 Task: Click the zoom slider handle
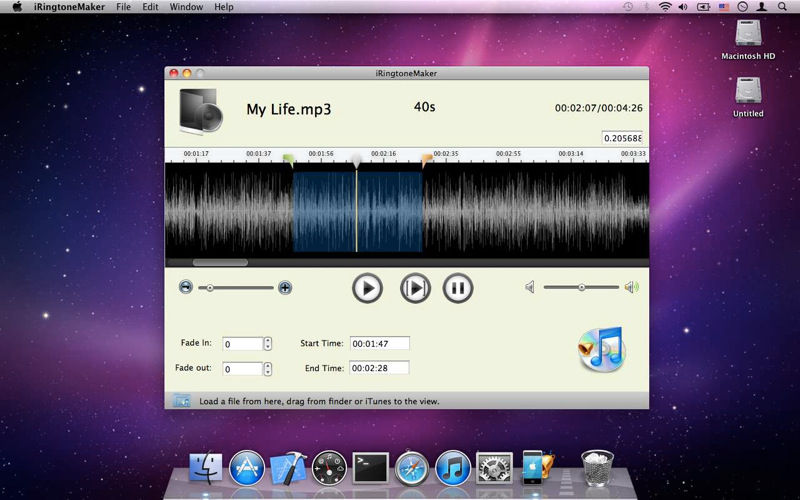click(210, 288)
